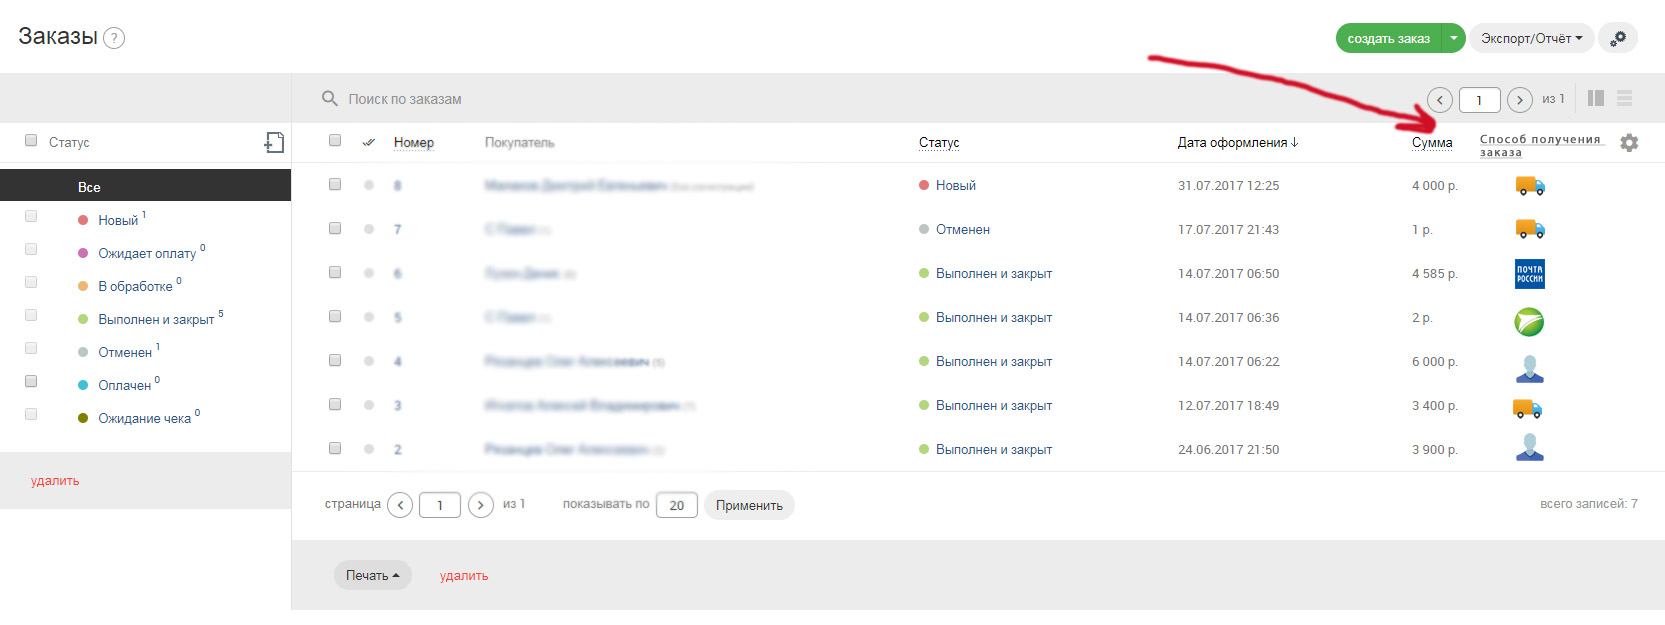Click the Поиск по заказам search field
This screenshot has height=625, width=1665.
click(600, 99)
